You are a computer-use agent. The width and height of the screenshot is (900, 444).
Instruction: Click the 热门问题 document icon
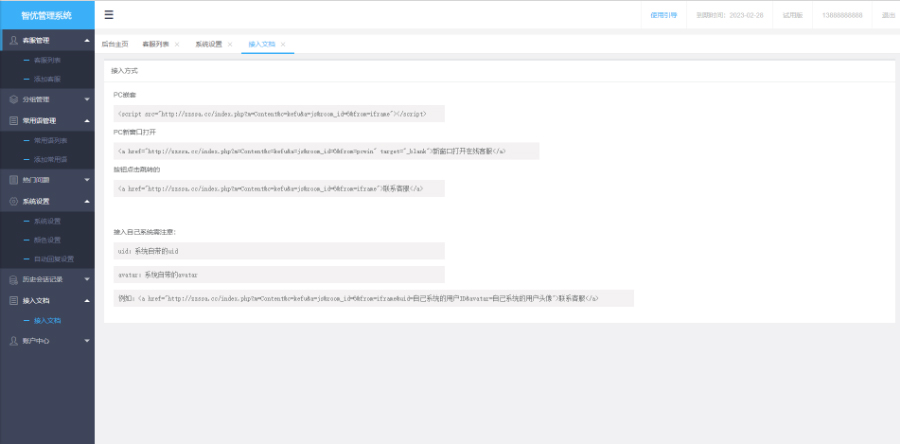[14, 180]
